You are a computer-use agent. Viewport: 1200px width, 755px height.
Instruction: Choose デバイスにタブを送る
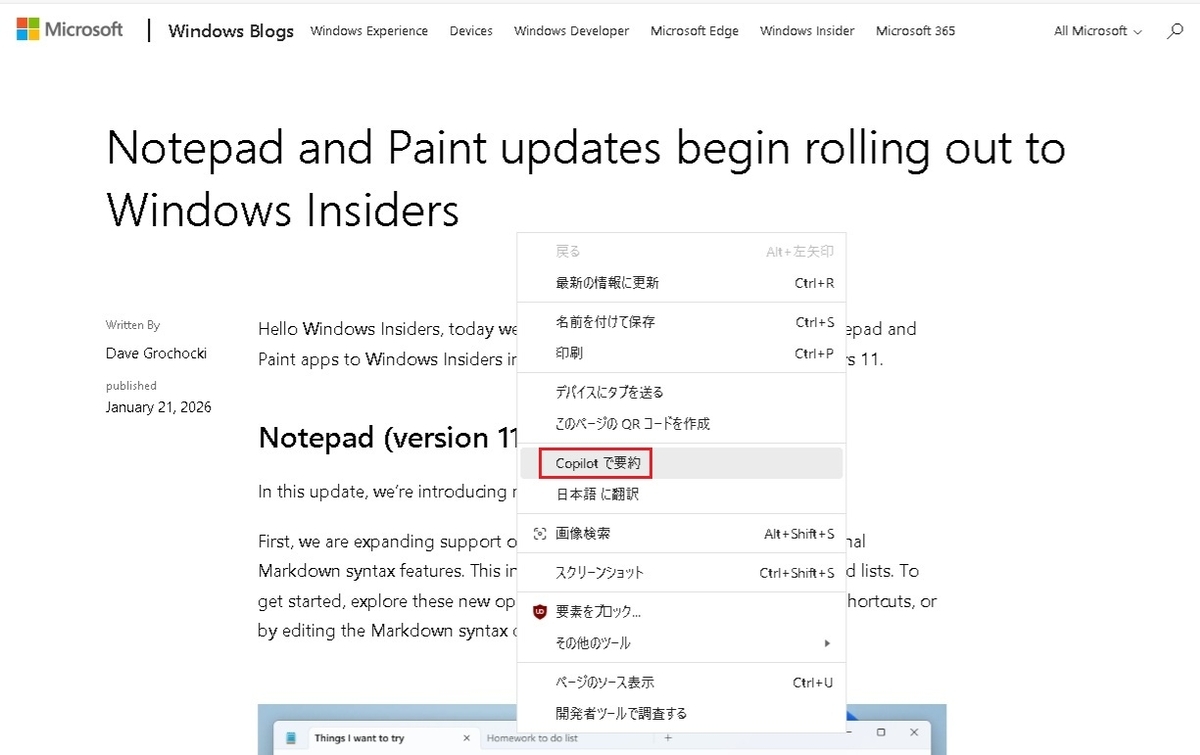[x=681, y=392]
